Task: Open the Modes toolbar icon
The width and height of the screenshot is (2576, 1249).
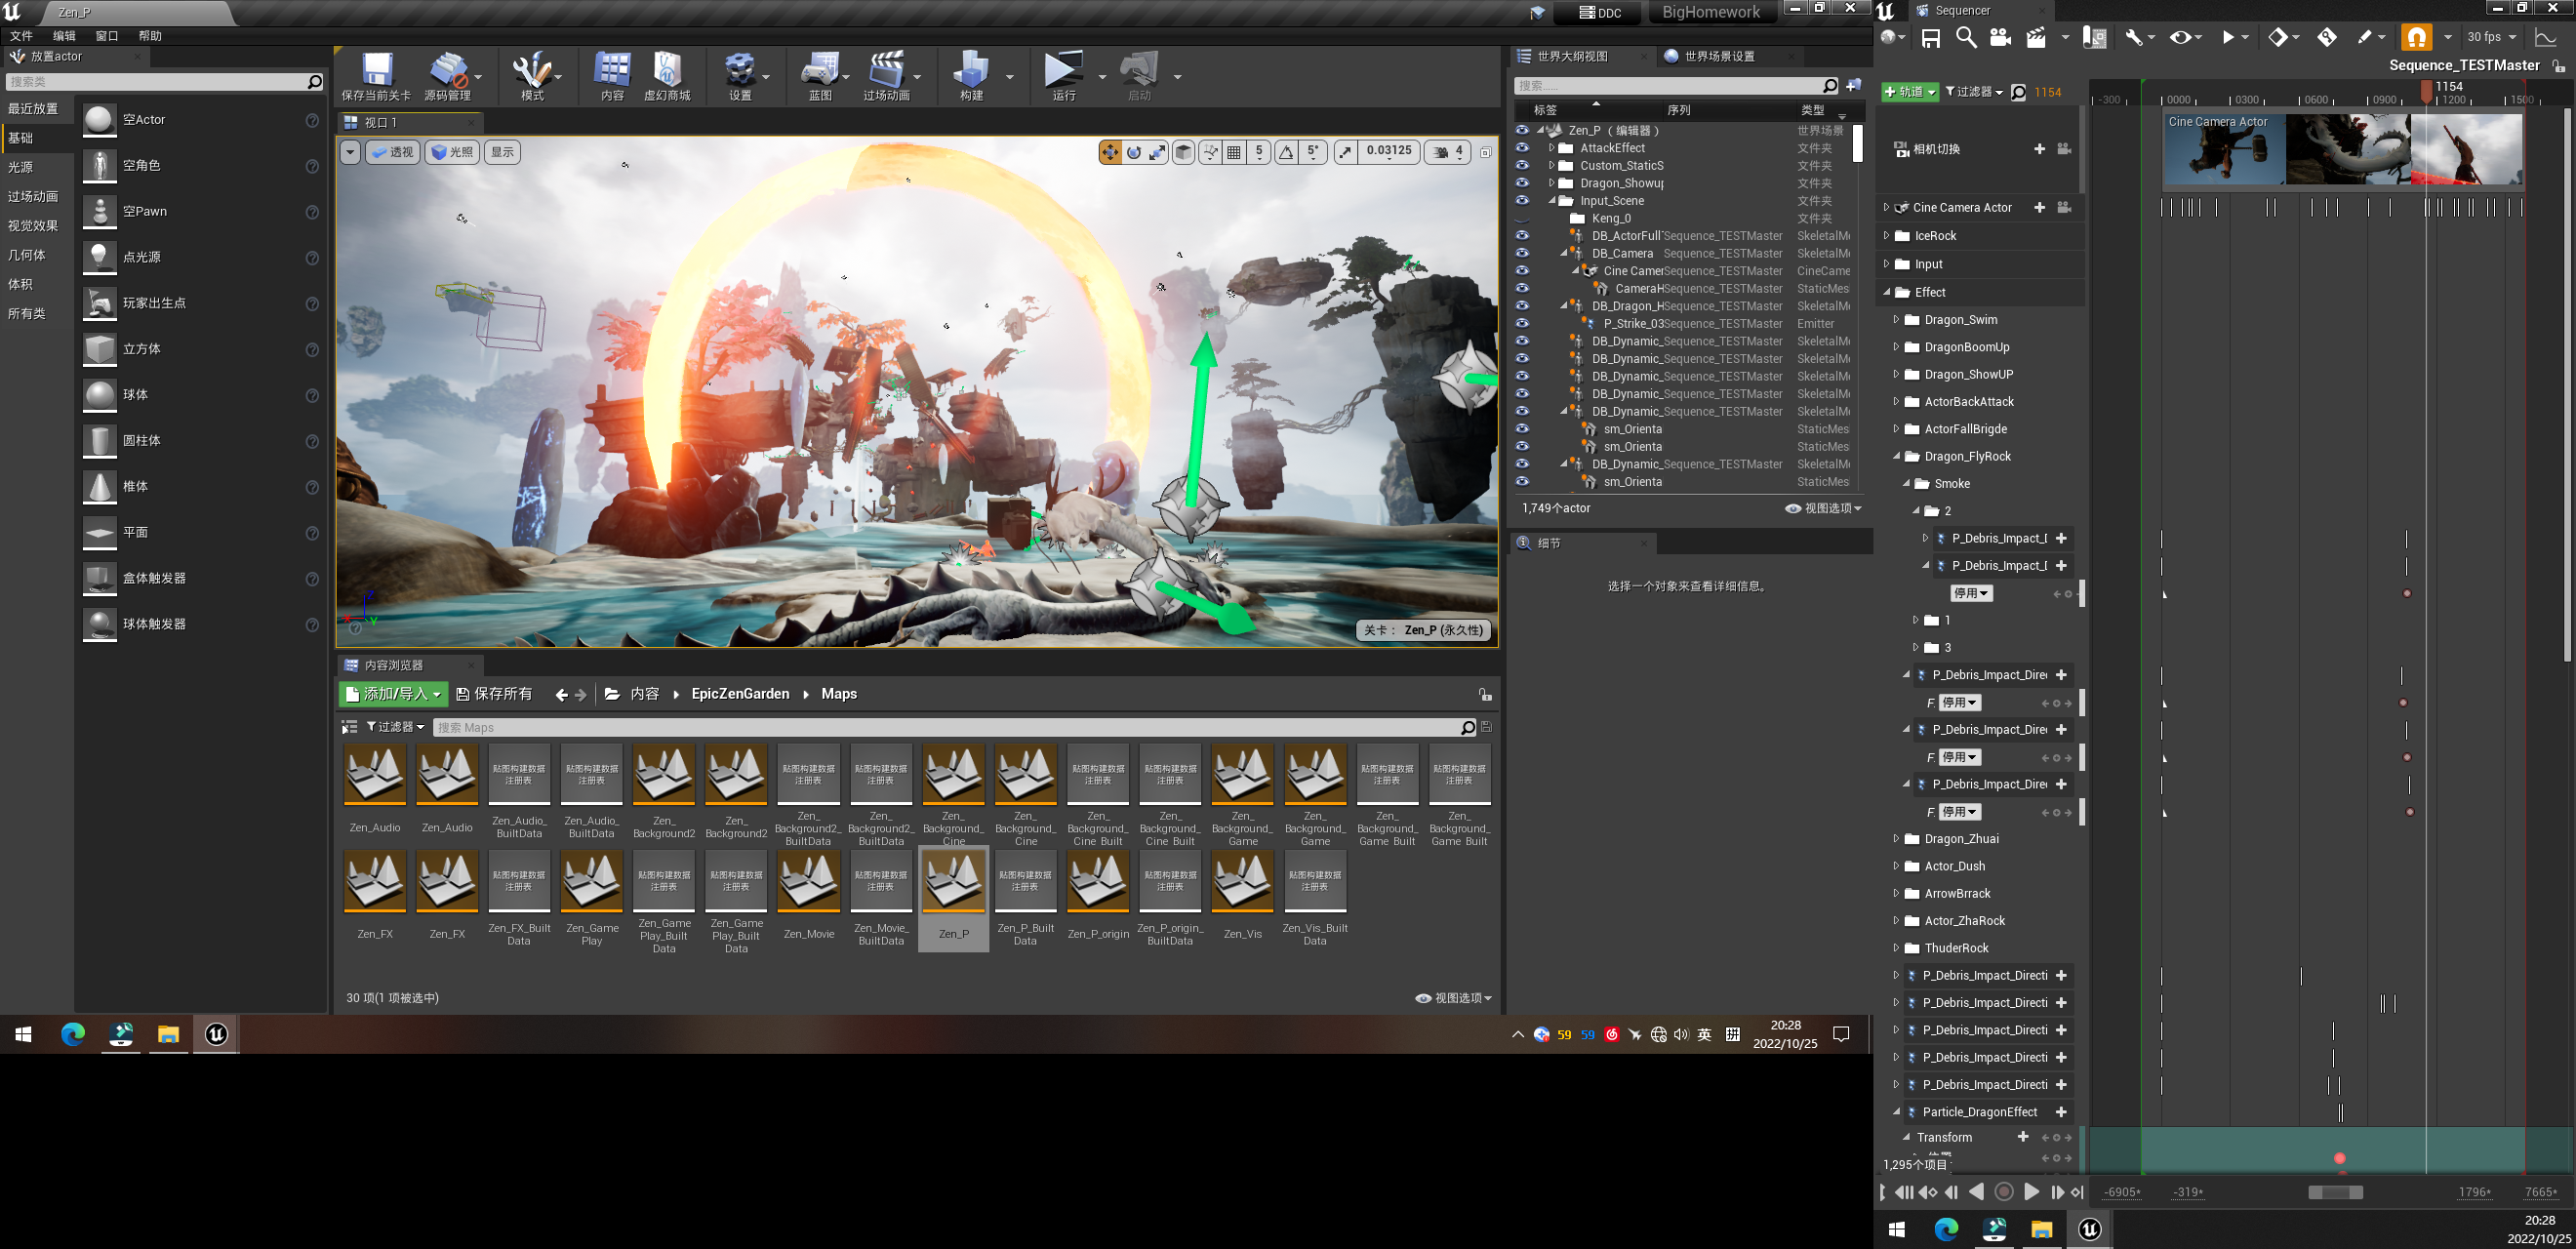Action: [x=531, y=70]
